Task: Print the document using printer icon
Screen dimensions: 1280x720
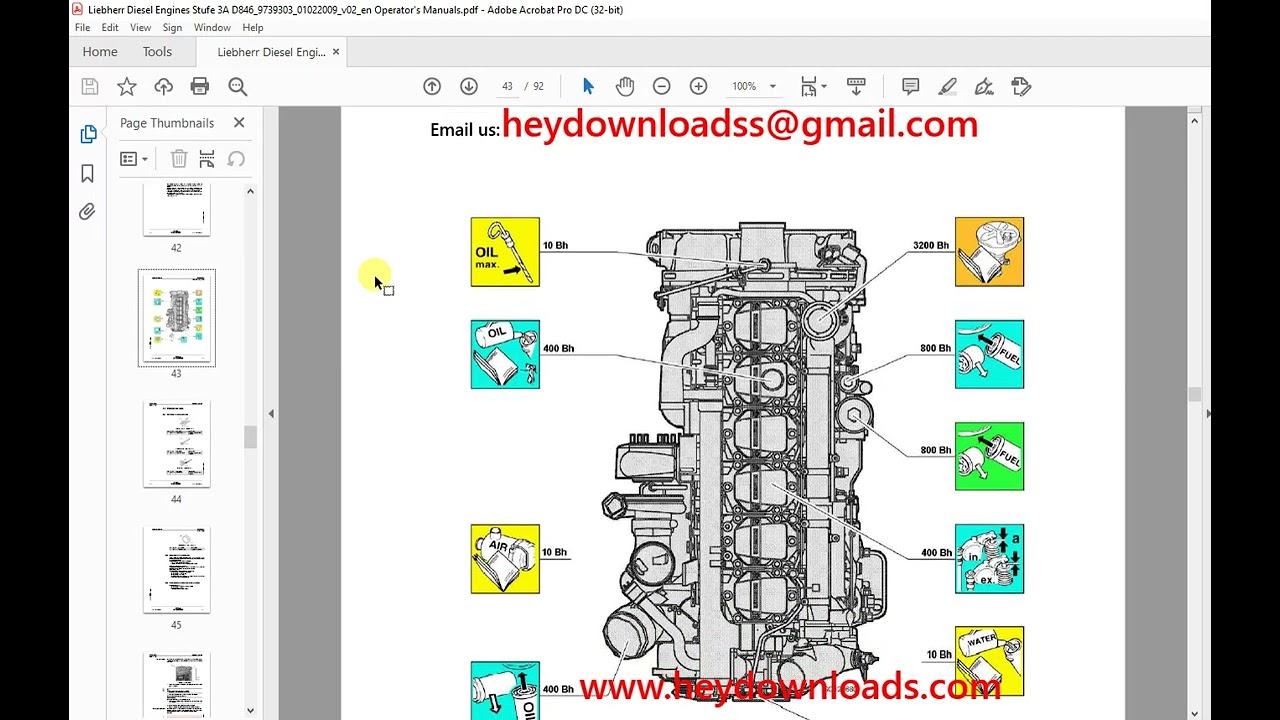Action: tap(200, 87)
